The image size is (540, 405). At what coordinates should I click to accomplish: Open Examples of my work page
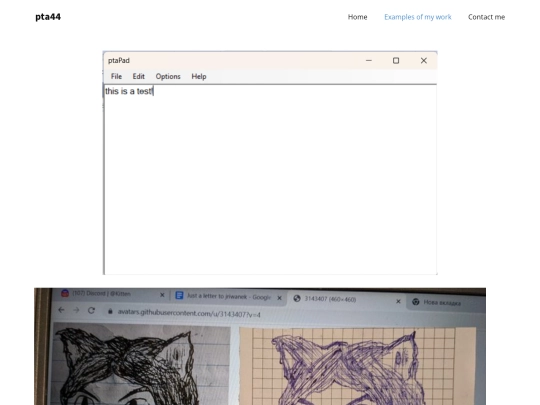417,17
